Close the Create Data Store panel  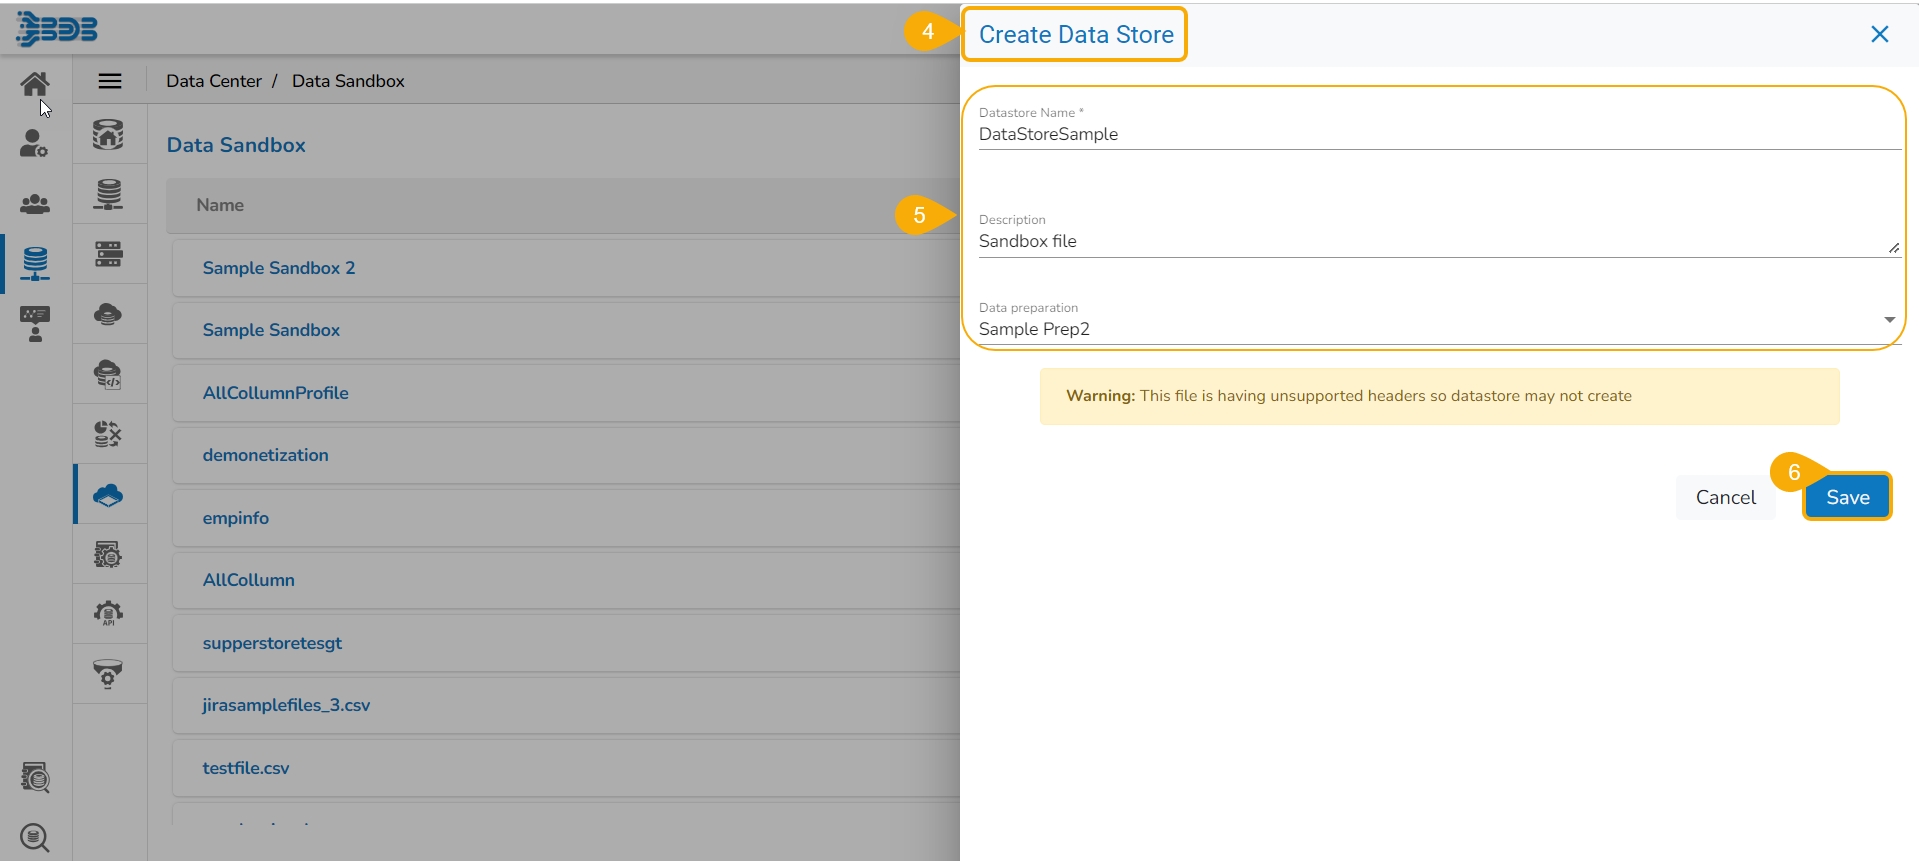[1879, 34]
